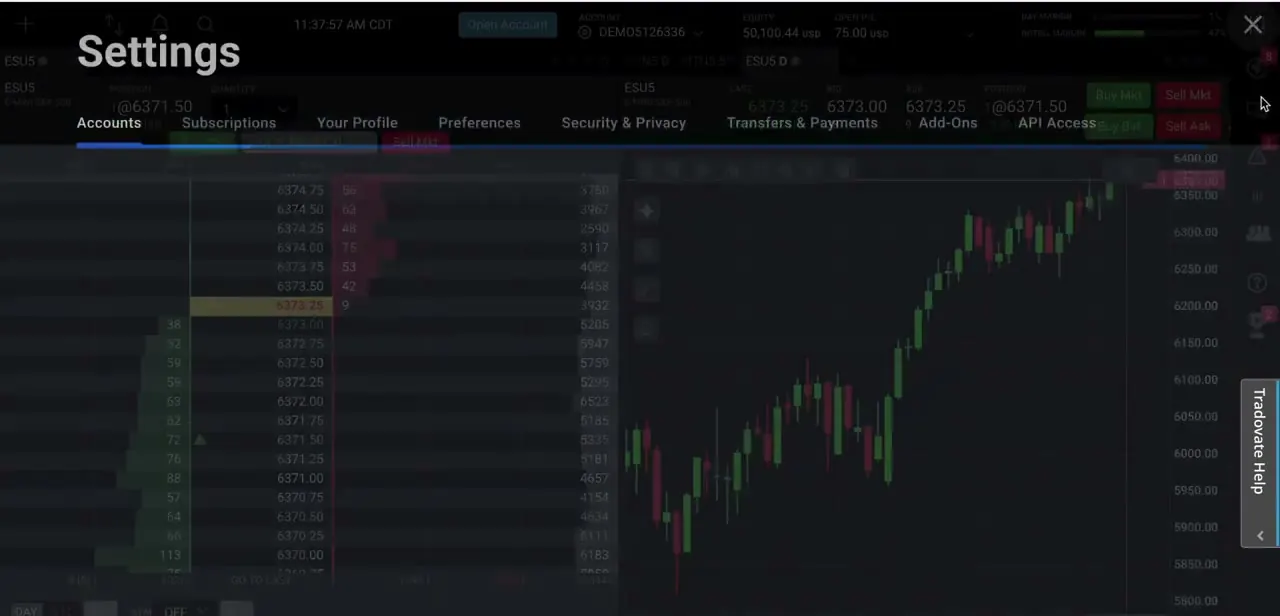1280x616 pixels.
Task: Click the green Buy Mkt button
Action: (1118, 96)
